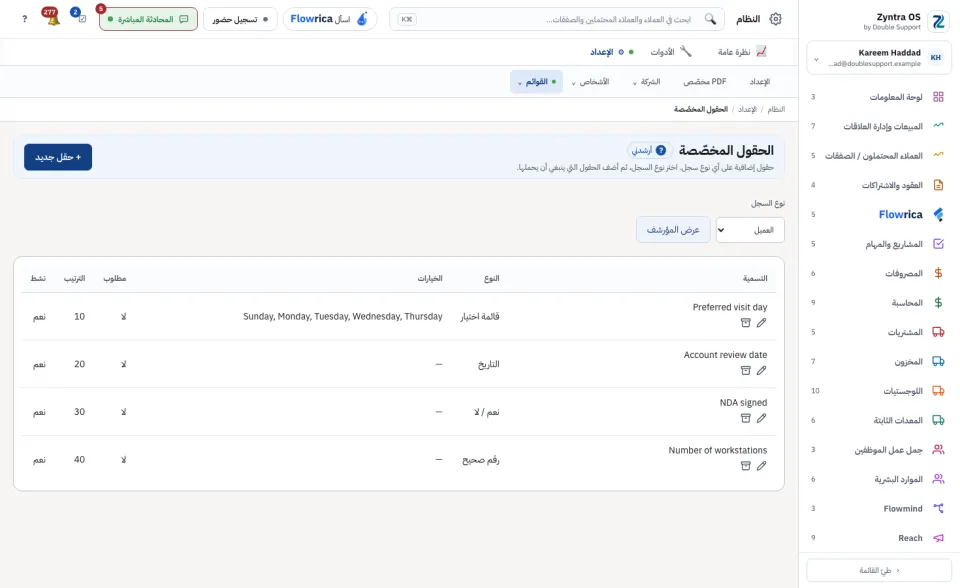
Task: Expand the الأشخاص menu
Action: pyautogui.click(x=590, y=81)
